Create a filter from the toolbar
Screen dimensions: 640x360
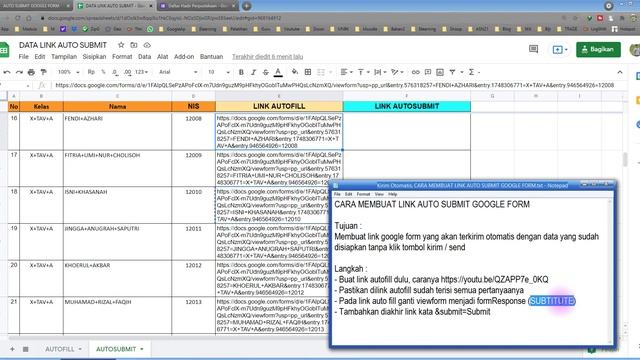click(x=452, y=72)
